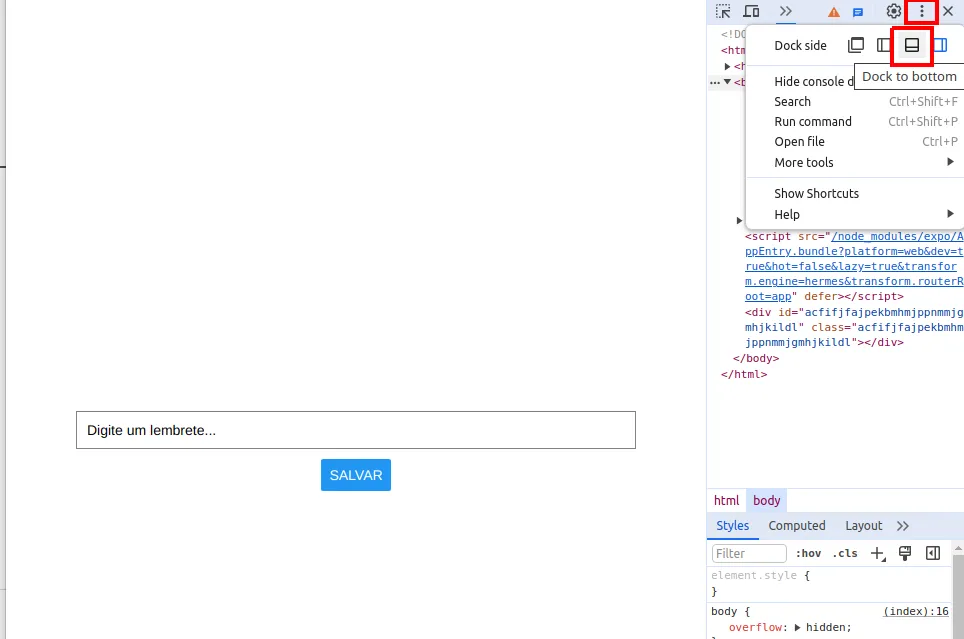The height and width of the screenshot is (639, 964).
Task: Click the SALVAR button
Action: point(356,475)
